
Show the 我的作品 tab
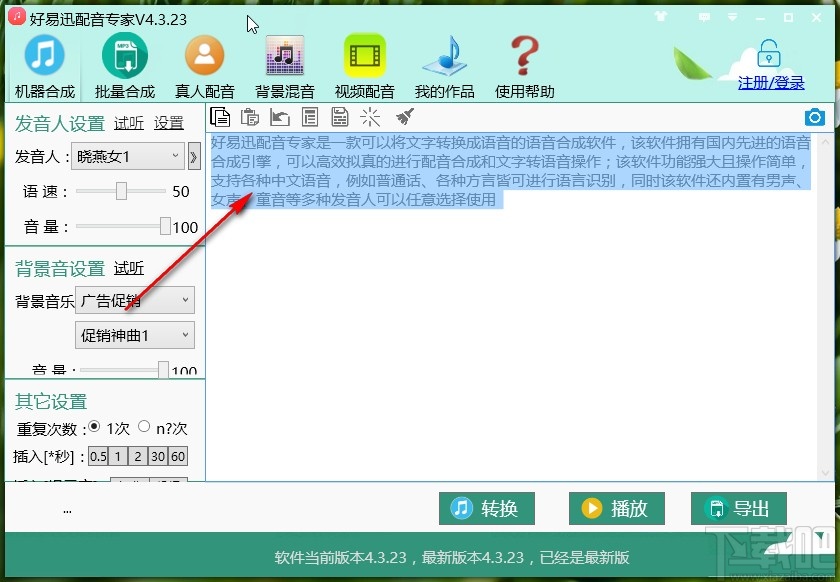click(445, 67)
